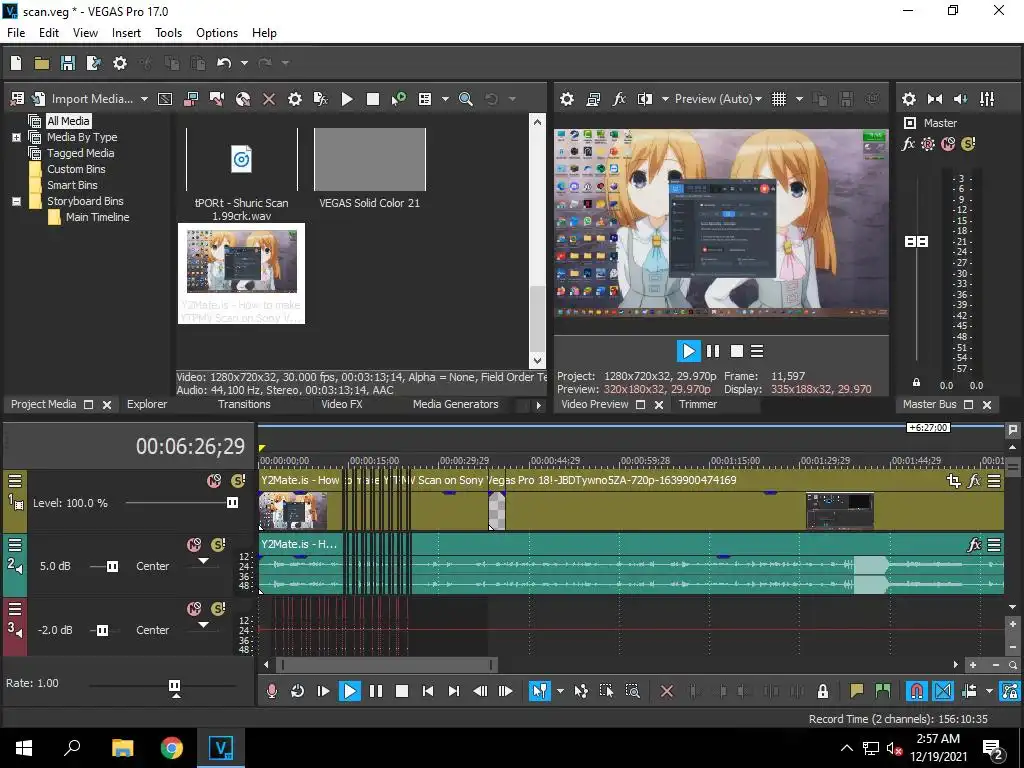Open project properties gear in main toolbar

tap(120, 63)
